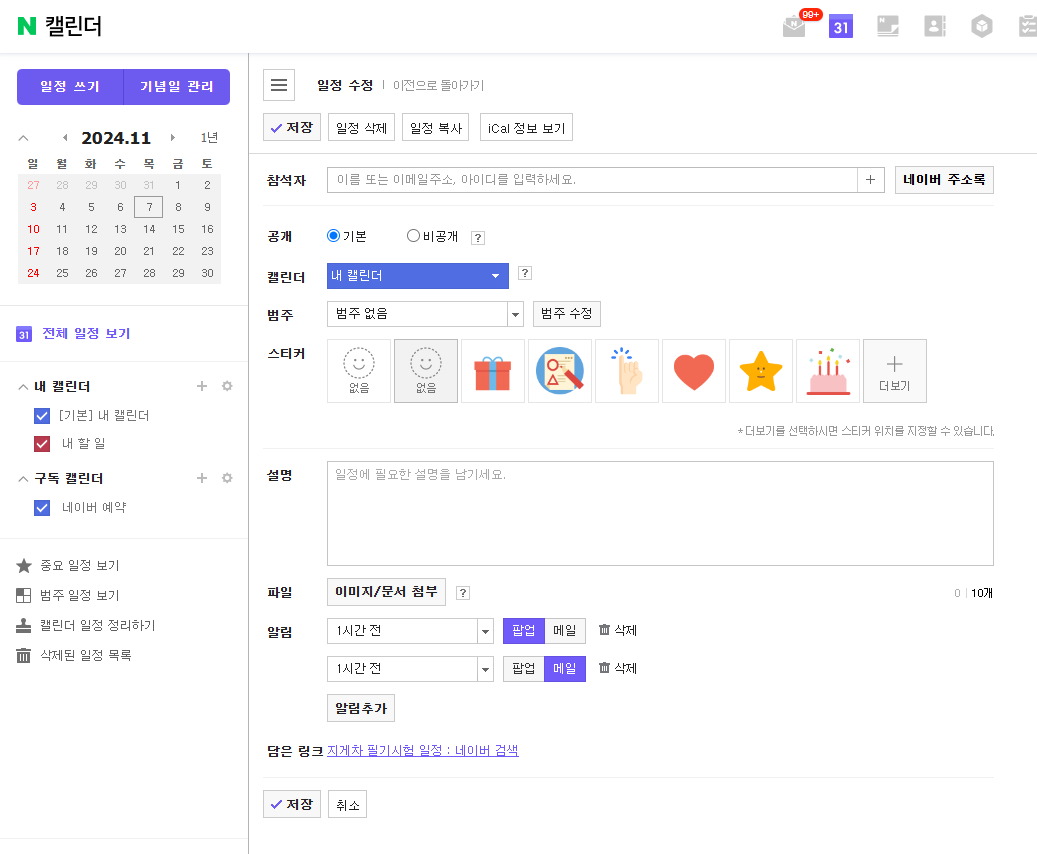Viewport: 1037px width, 854px height.
Task: Select the heart sticker
Action: tap(694, 370)
